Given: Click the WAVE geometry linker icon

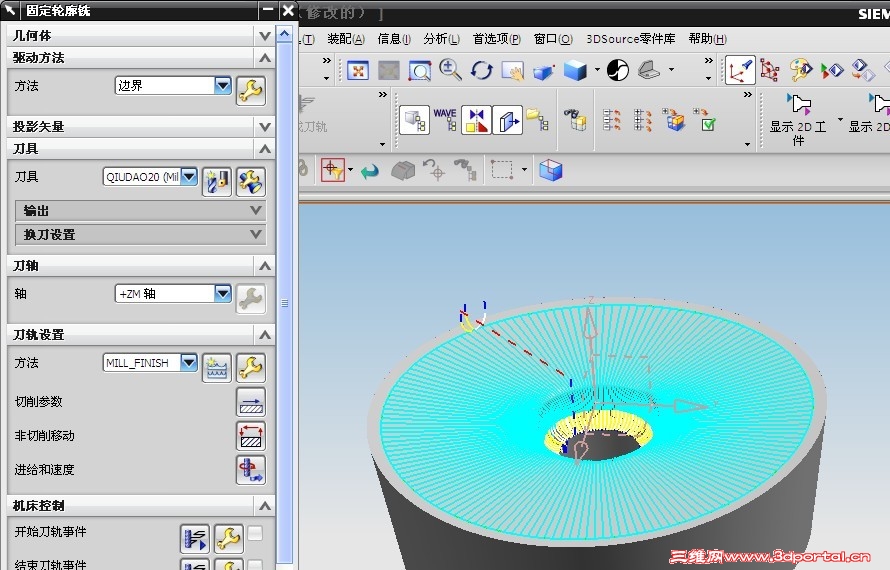Looking at the screenshot, I should click(x=445, y=119).
